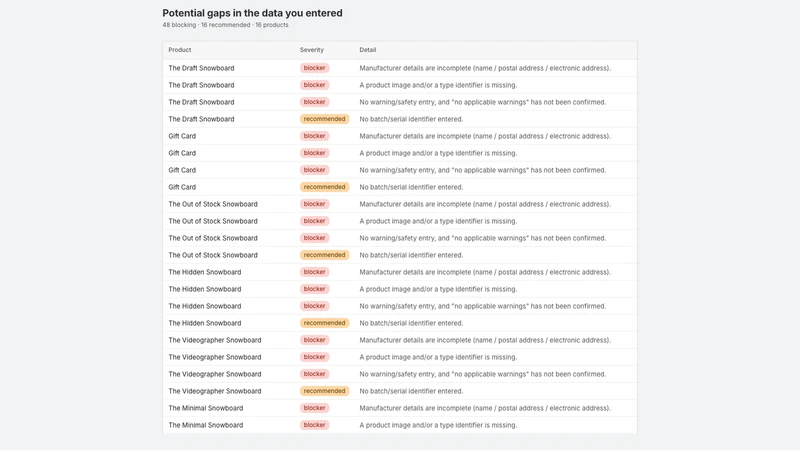Click The Hidden Snowboard no warning/safety detail
Screen dimensions: 800x450
tap(483, 306)
